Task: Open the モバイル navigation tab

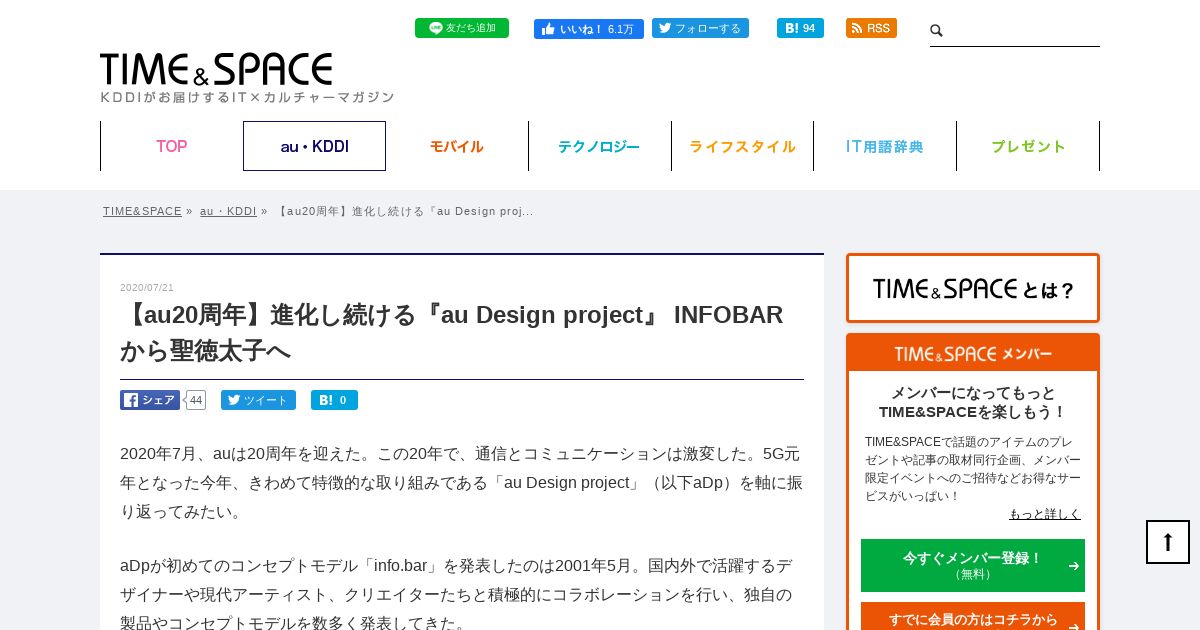Action: 457,146
